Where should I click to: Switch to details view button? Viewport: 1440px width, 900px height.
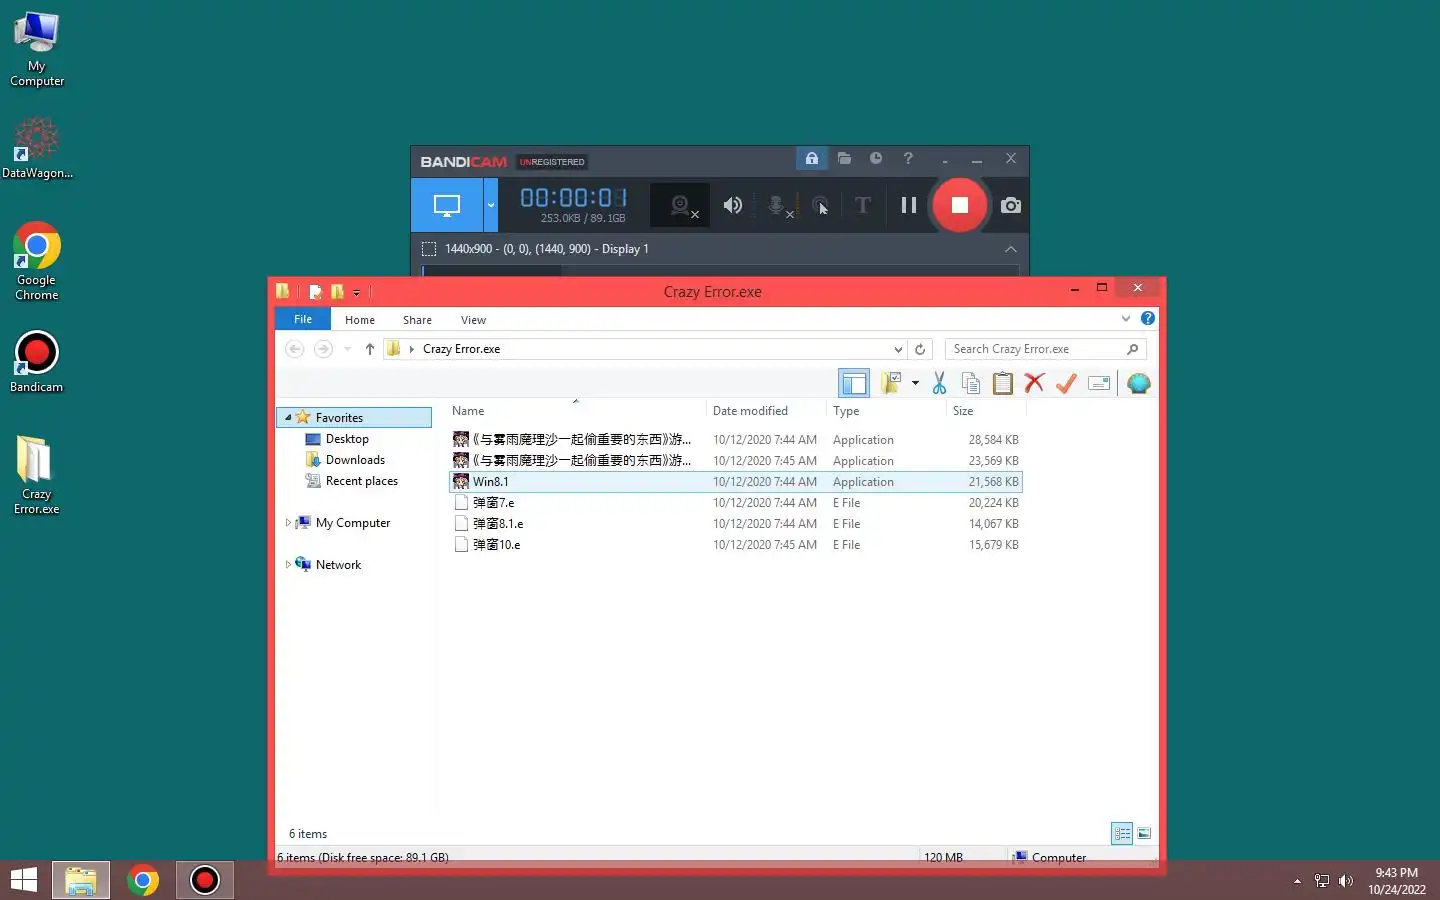(1122, 833)
